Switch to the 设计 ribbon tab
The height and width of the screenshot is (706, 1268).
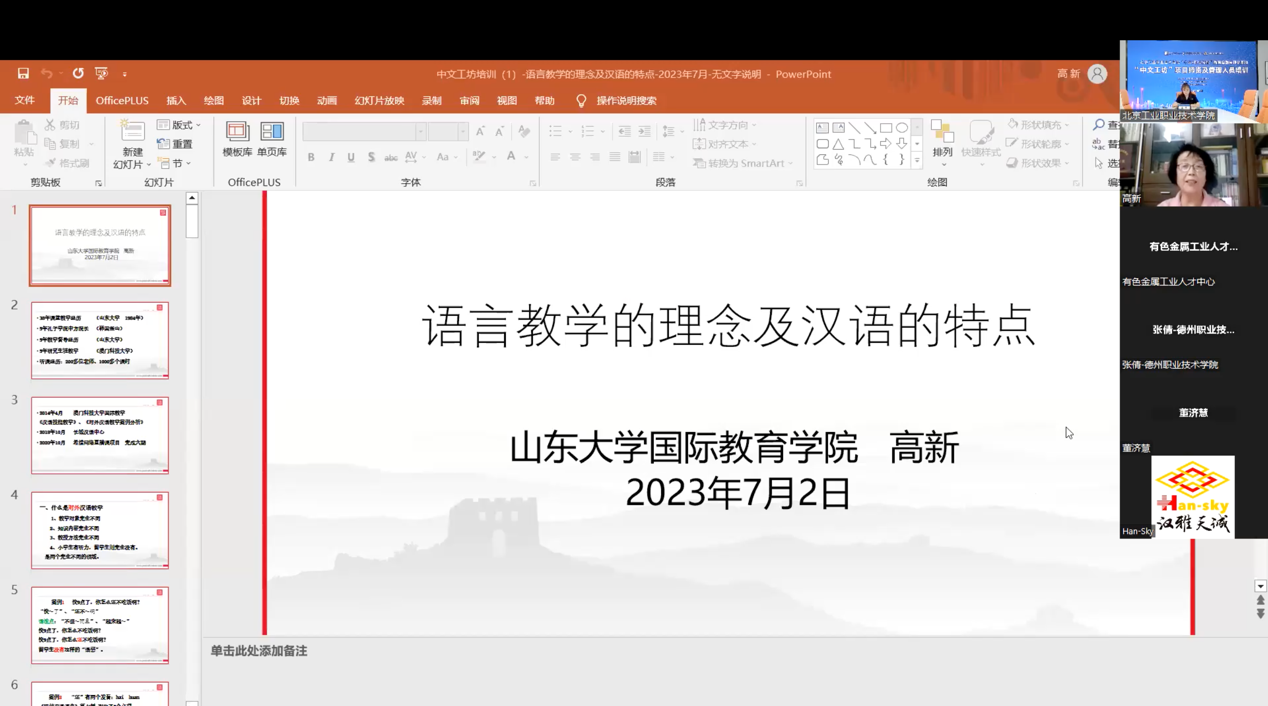[x=251, y=101]
